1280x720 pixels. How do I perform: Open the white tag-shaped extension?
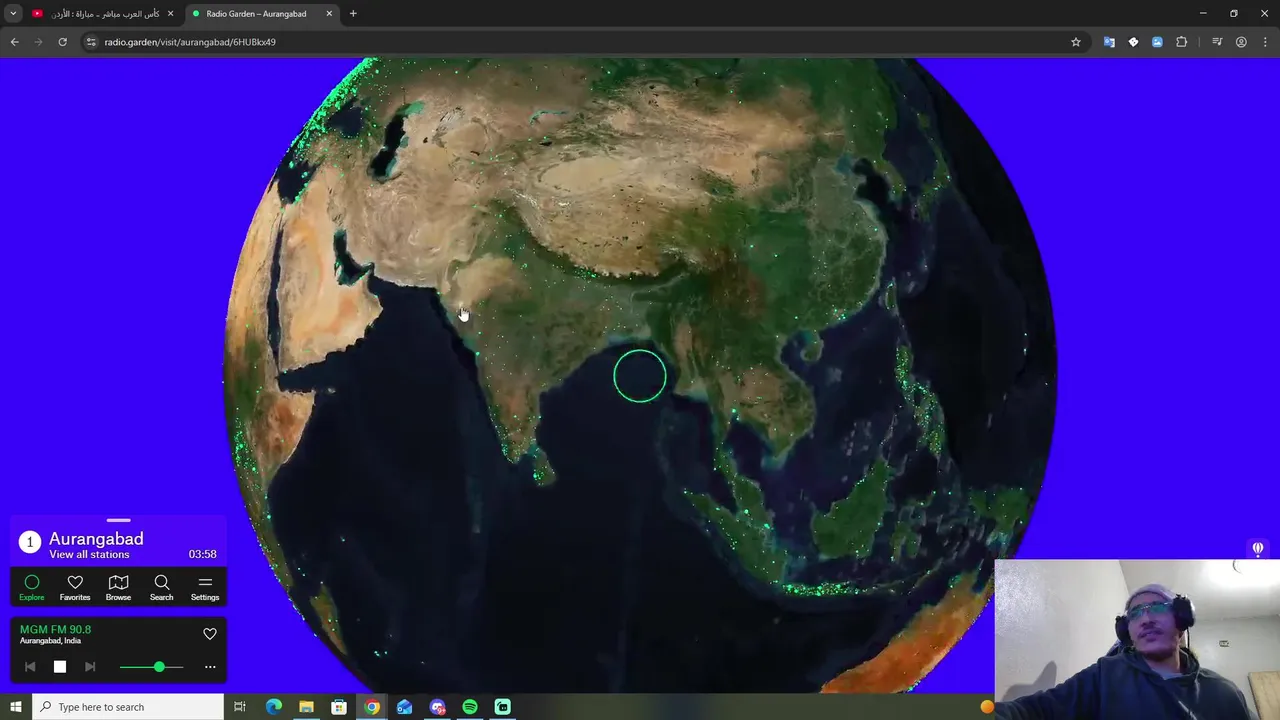coord(1133,42)
